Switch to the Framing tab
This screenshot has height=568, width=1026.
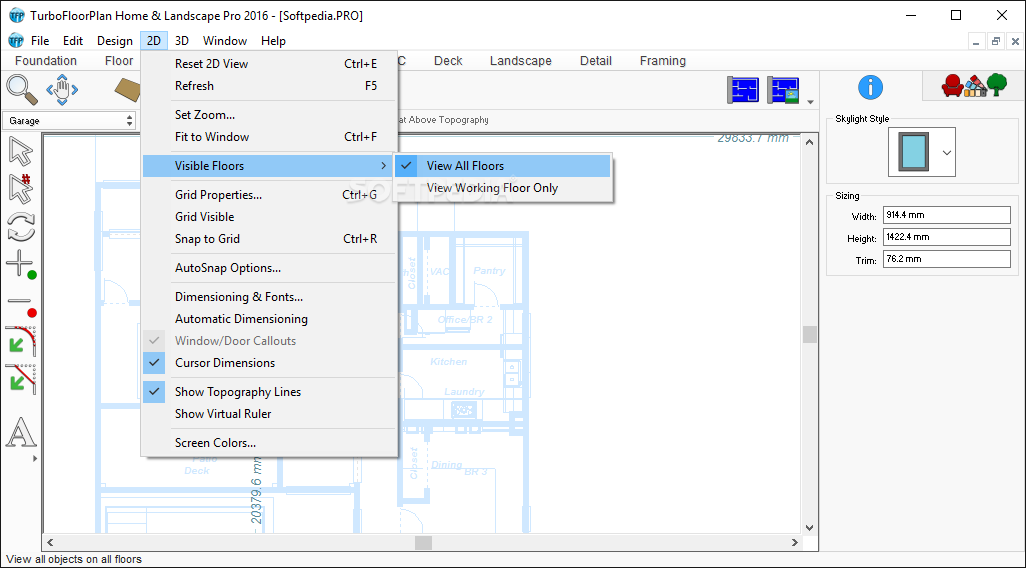(663, 61)
